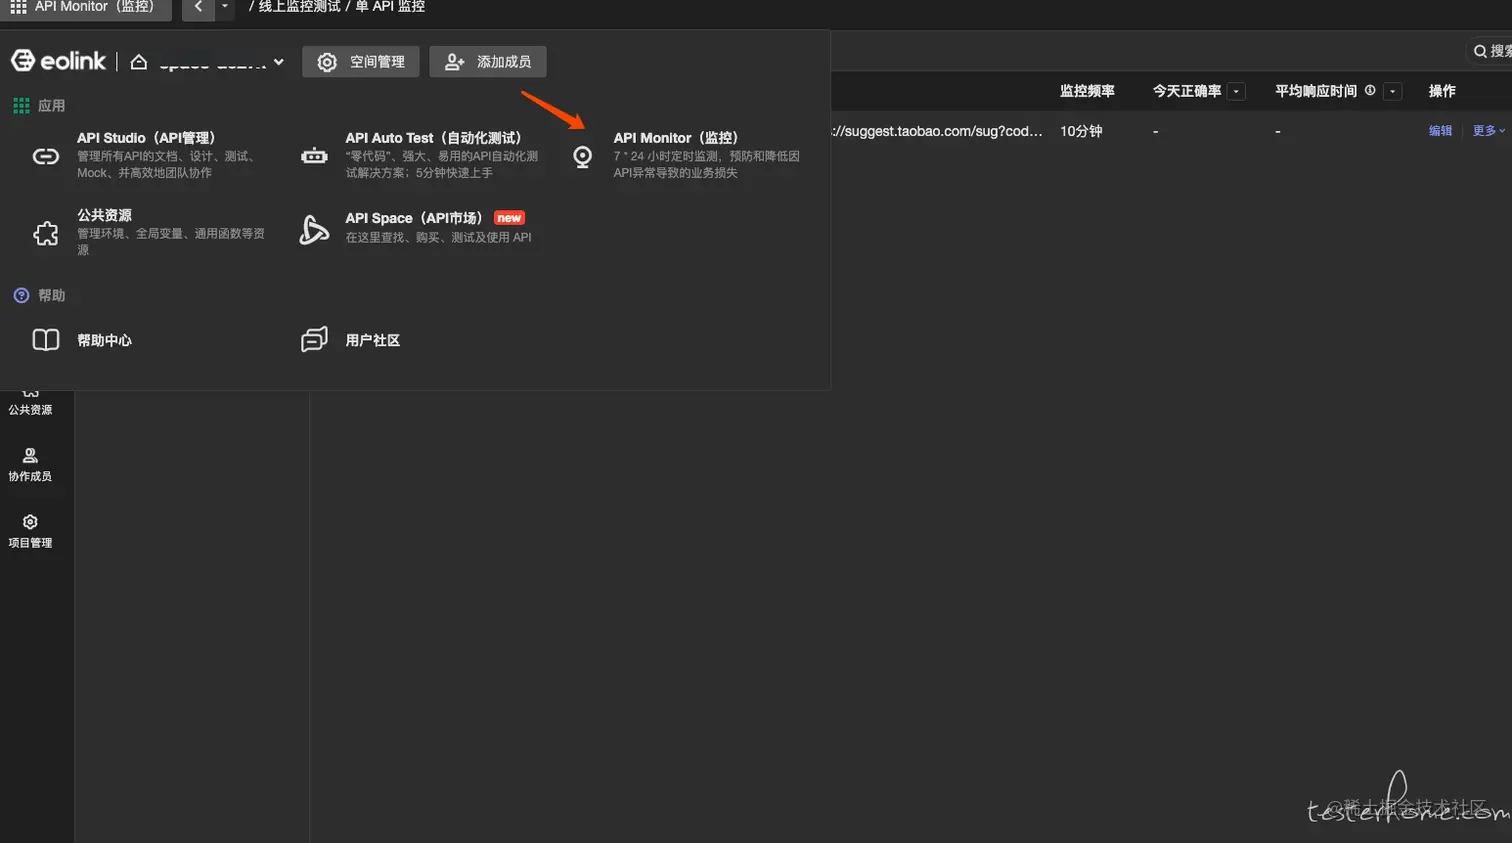The image size is (1512, 843).
Task: Open the 平均响应时间 column dropdown
Action: click(1392, 91)
